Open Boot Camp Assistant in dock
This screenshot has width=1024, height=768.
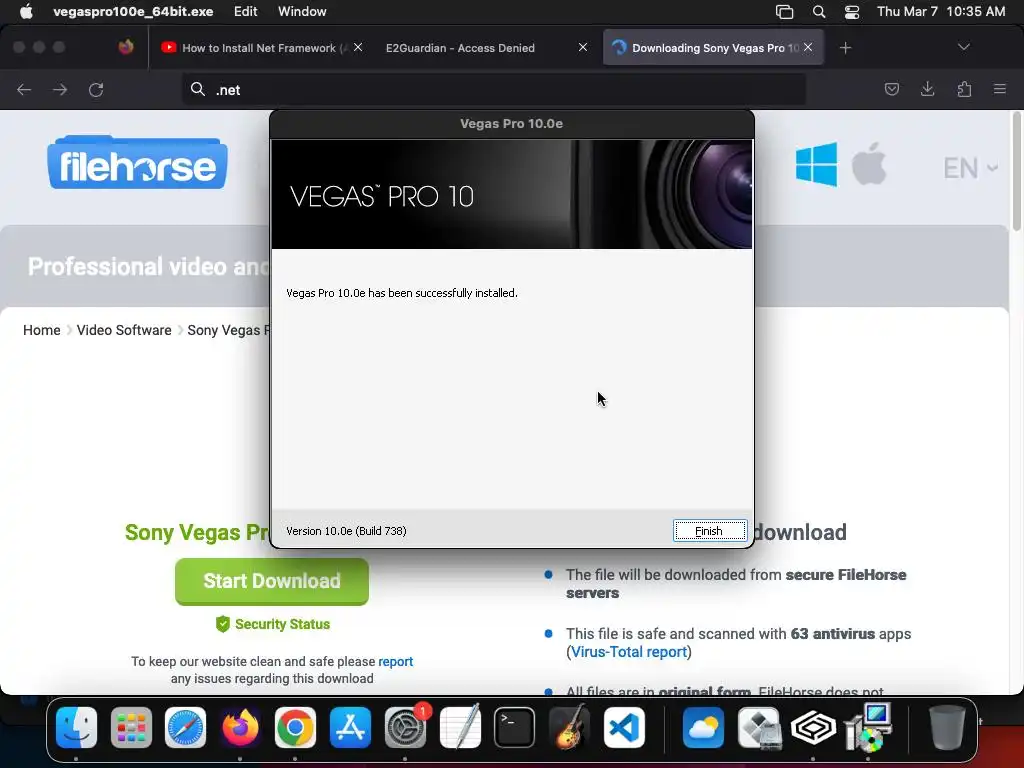click(759, 728)
